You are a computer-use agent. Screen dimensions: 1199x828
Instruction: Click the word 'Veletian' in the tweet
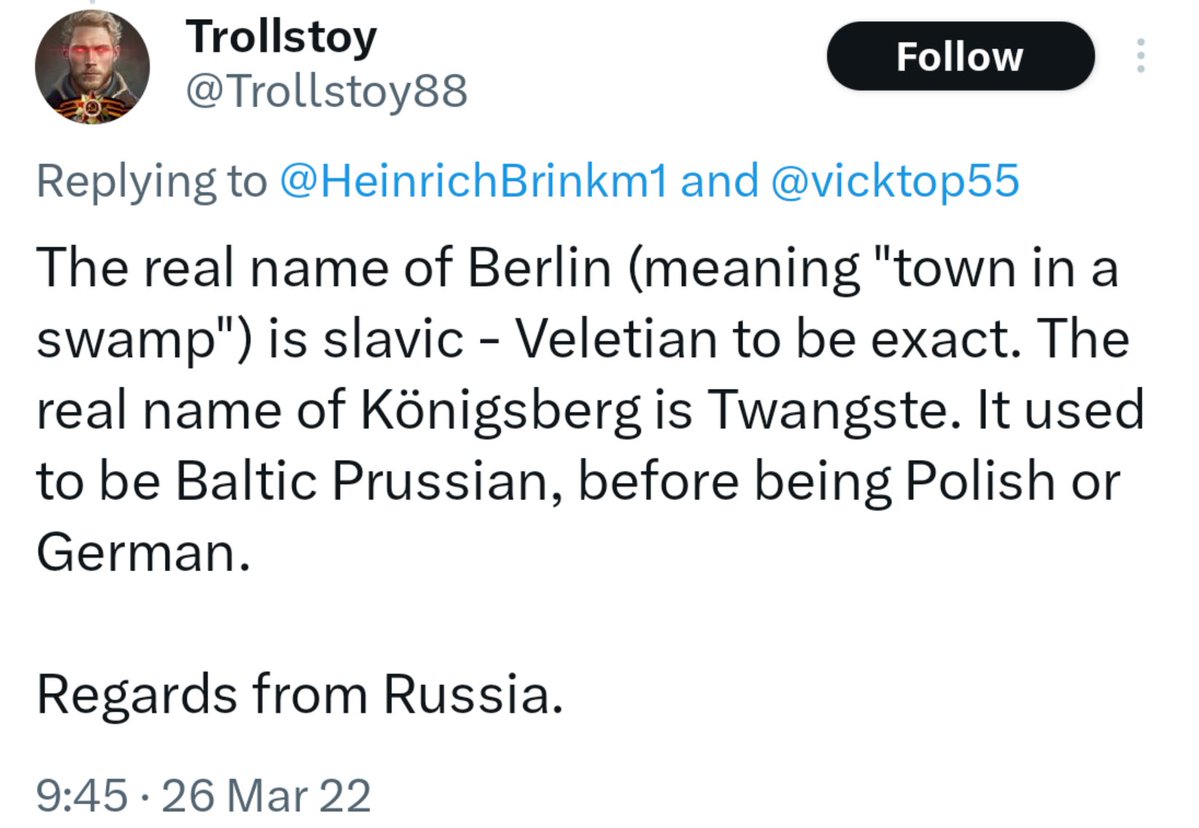pos(616,339)
